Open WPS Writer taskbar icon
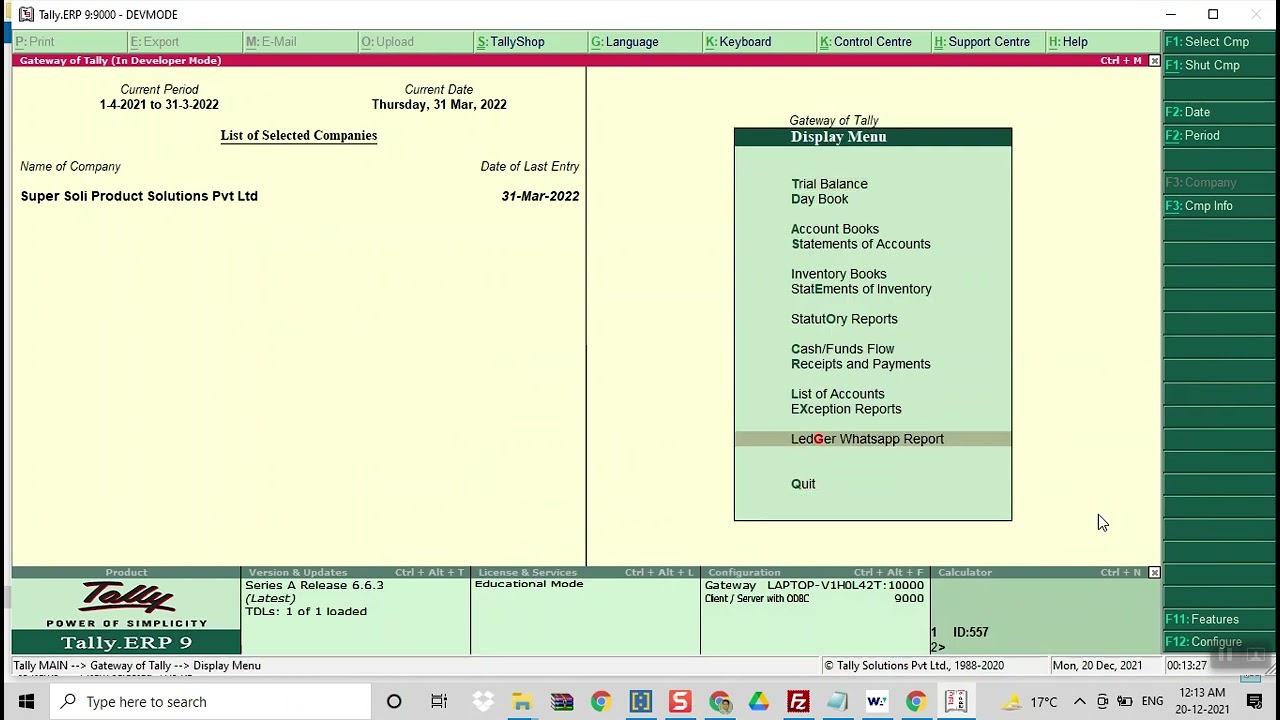Viewport: 1280px width, 720px height. pos(876,702)
